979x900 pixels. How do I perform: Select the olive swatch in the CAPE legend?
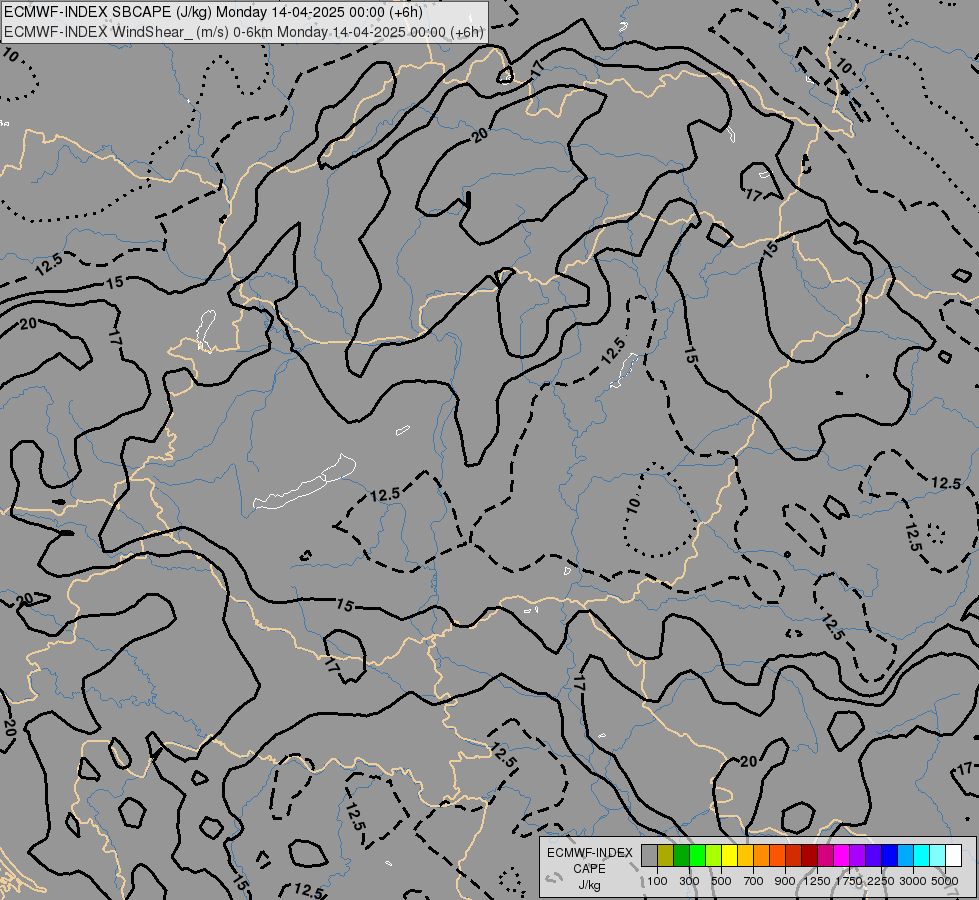pos(665,855)
